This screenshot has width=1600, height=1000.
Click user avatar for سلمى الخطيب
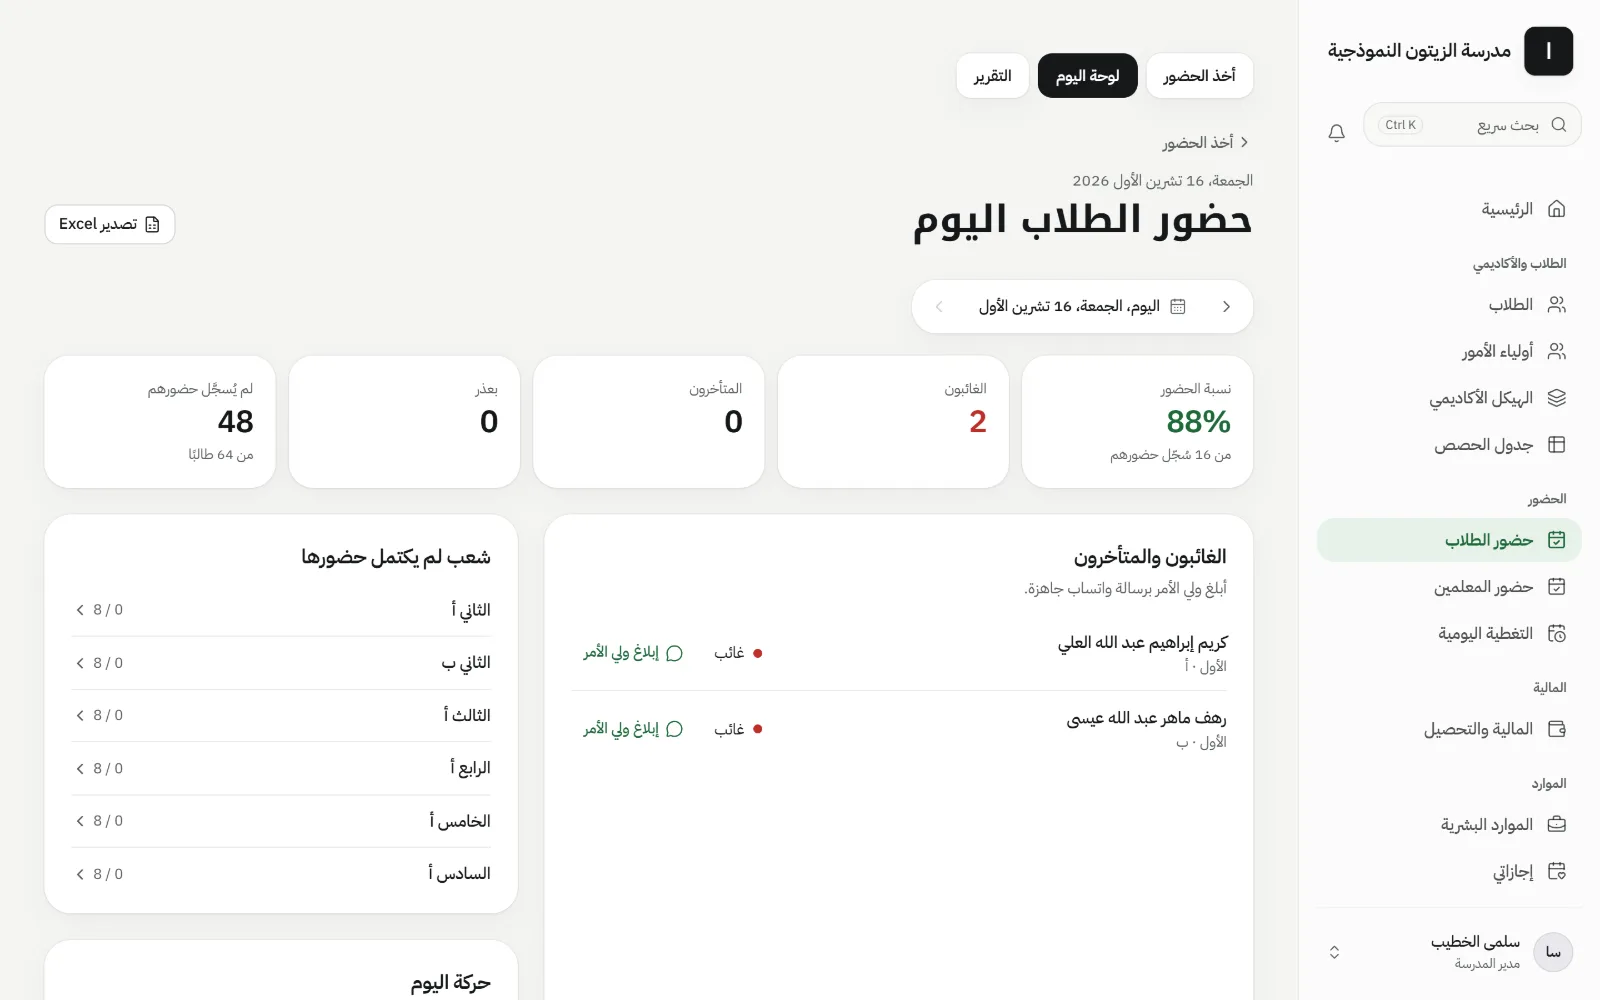click(1553, 952)
